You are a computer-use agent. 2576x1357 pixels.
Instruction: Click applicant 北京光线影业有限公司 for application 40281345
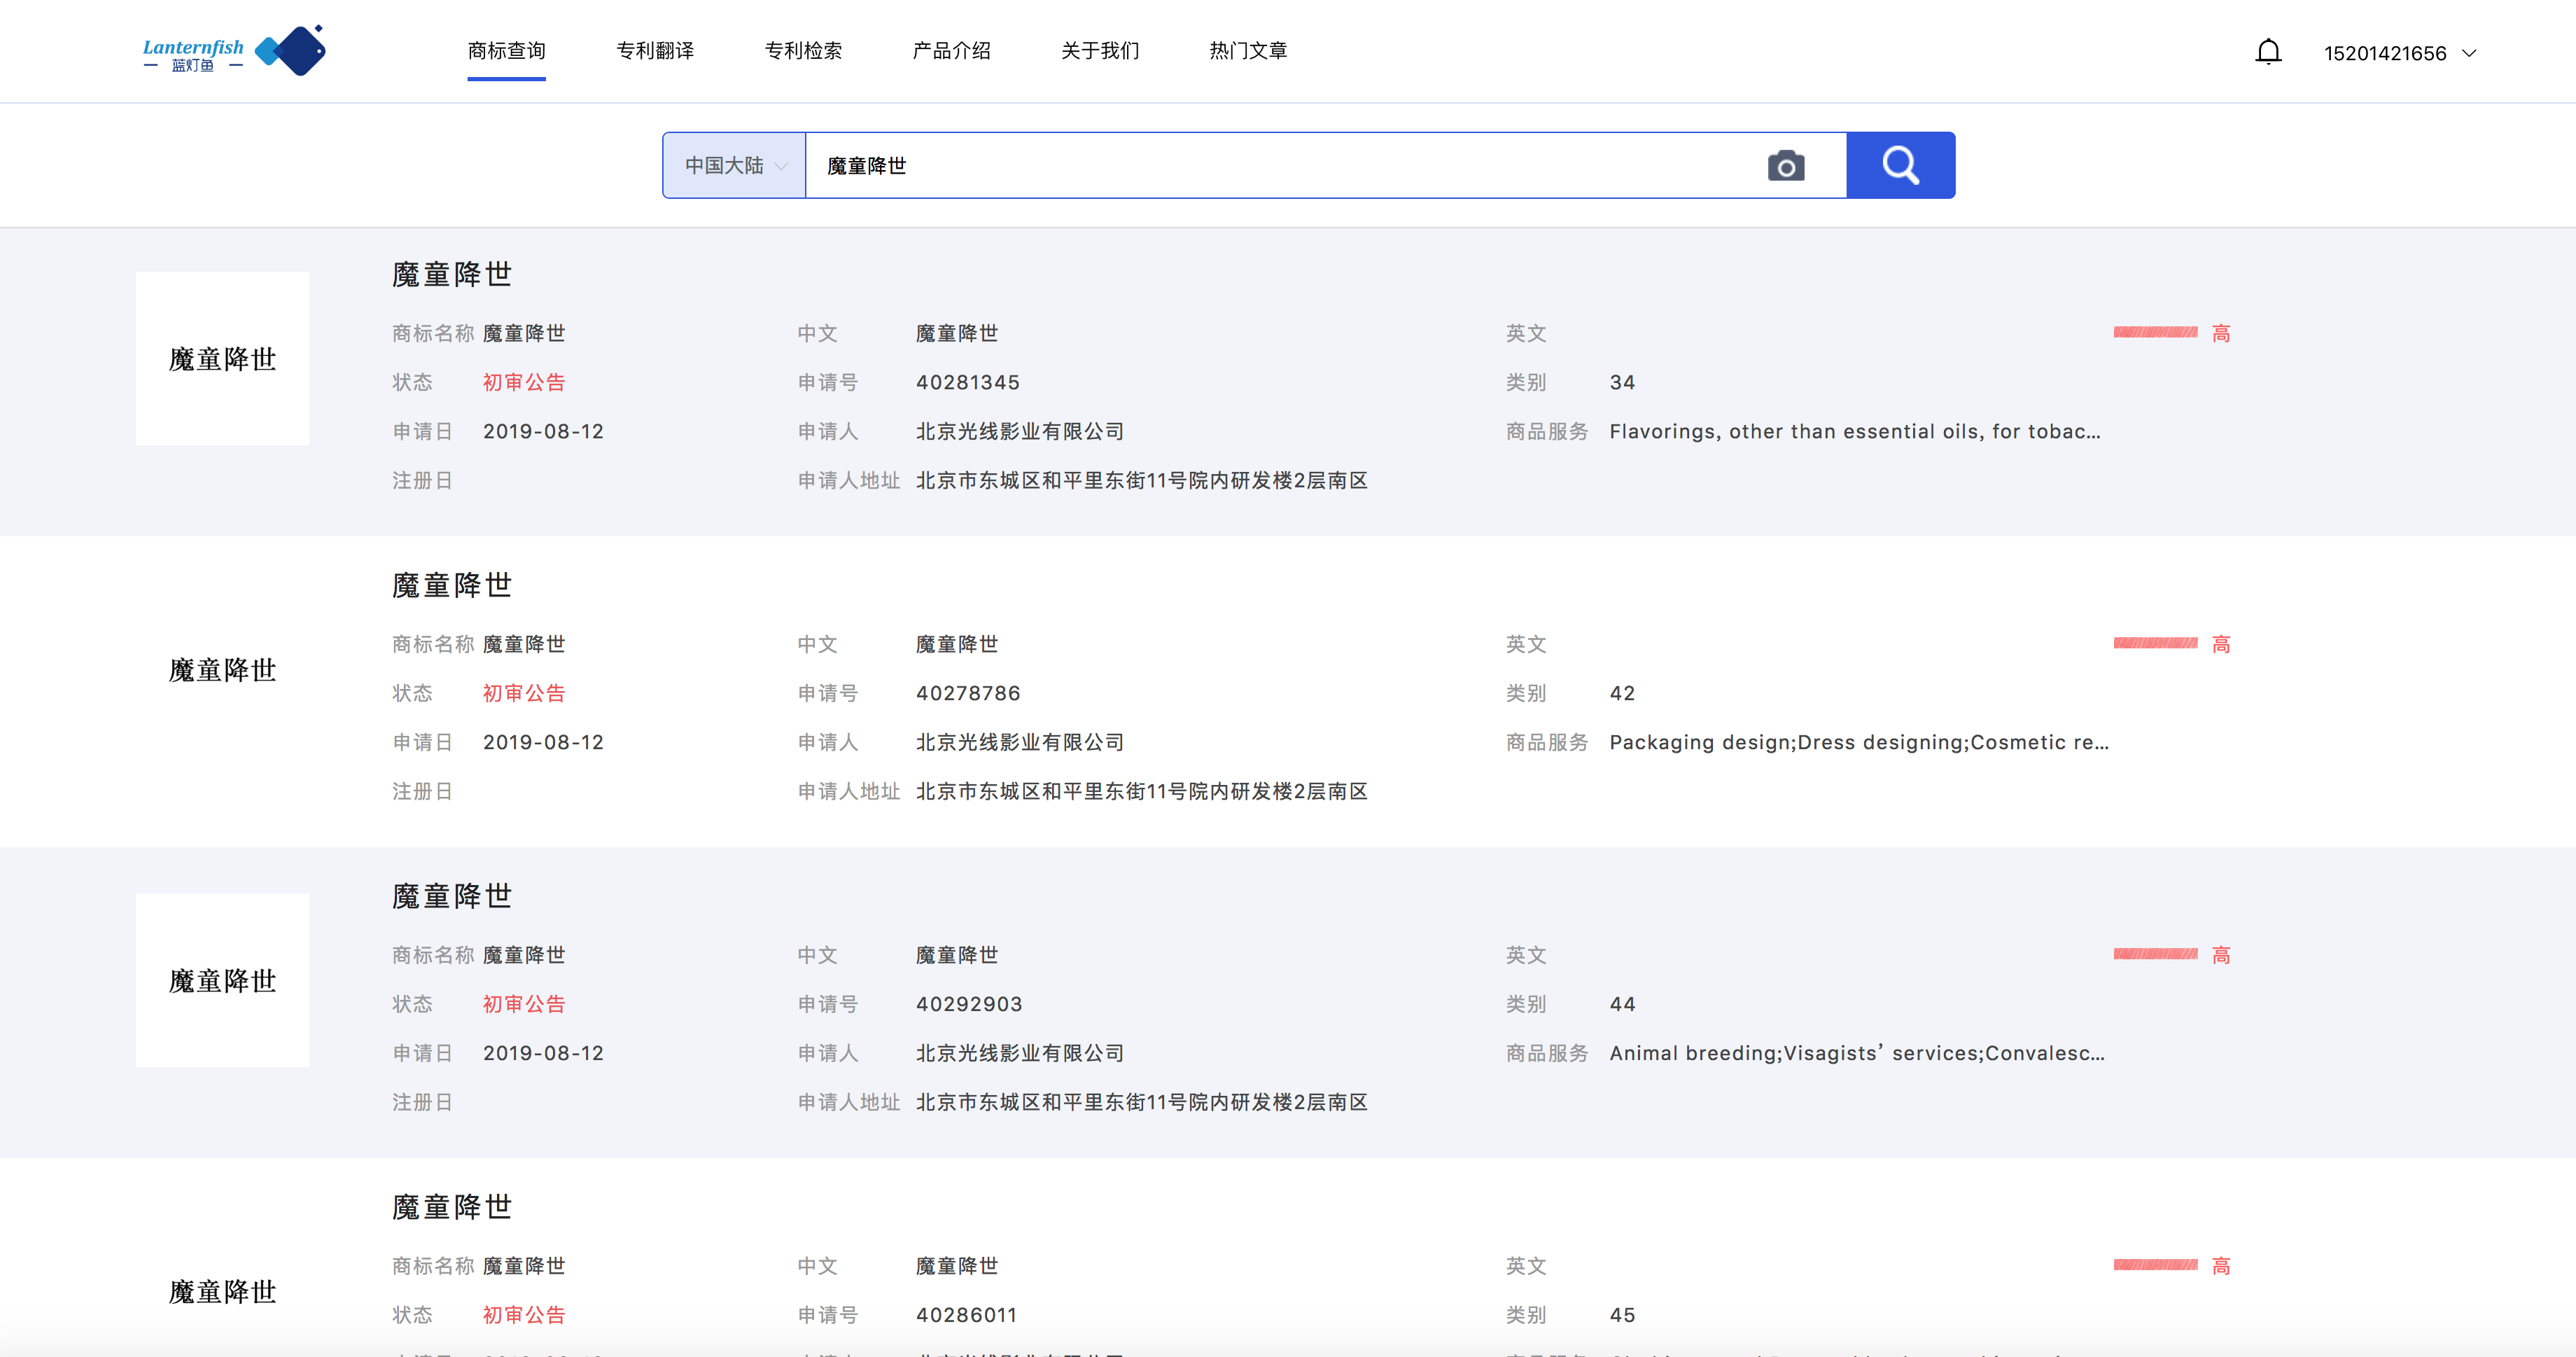pos(1019,431)
